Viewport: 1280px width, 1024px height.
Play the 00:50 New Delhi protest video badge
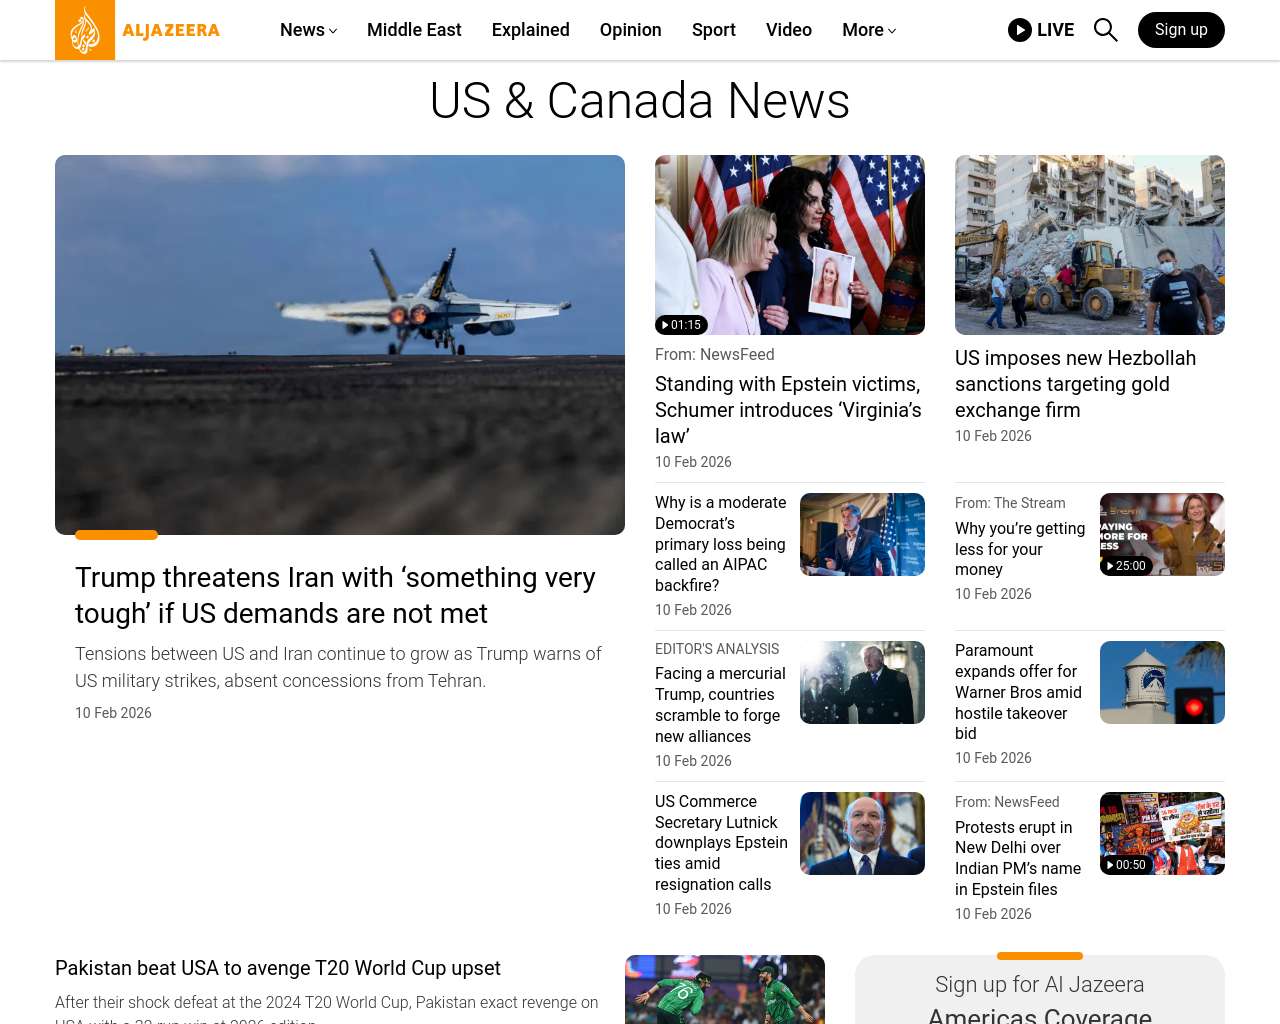[1126, 865]
